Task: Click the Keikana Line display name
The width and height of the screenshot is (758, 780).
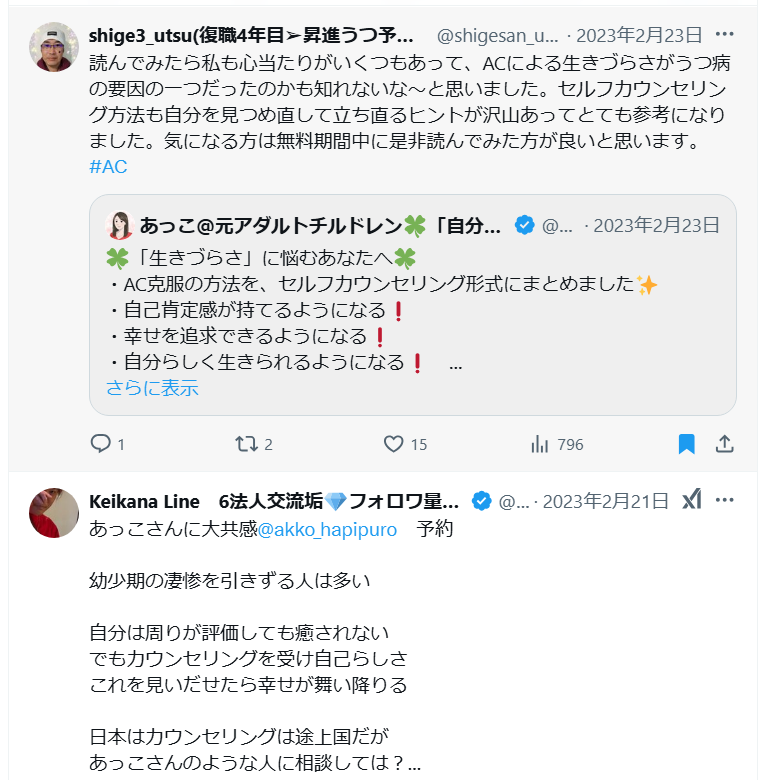Action: pos(273,500)
